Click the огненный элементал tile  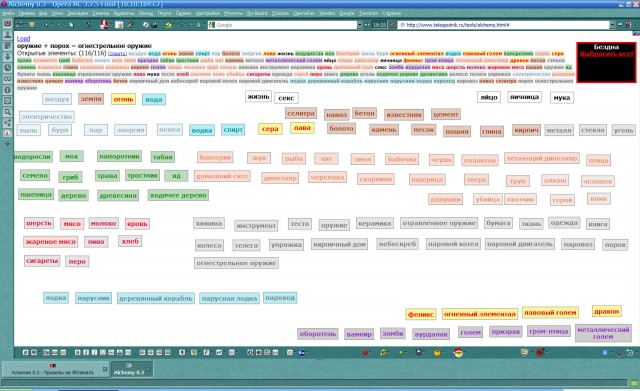tap(480, 314)
